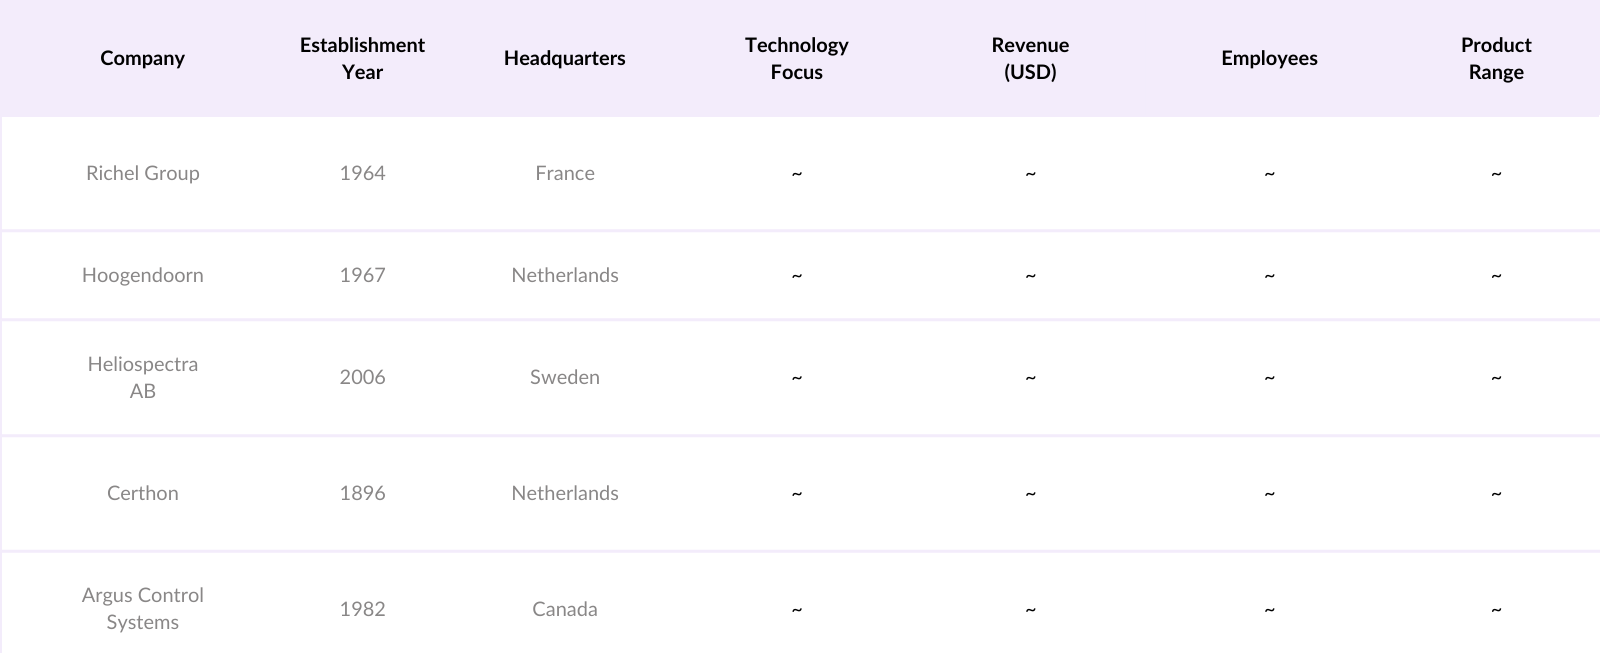Click the Employees column header
Viewport: 1600px width, 653px height.
point(1269,58)
